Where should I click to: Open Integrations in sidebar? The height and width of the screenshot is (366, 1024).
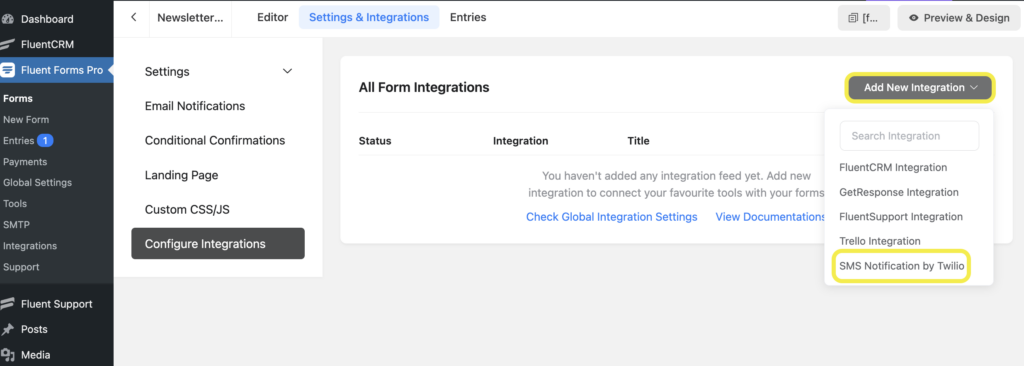coord(30,246)
